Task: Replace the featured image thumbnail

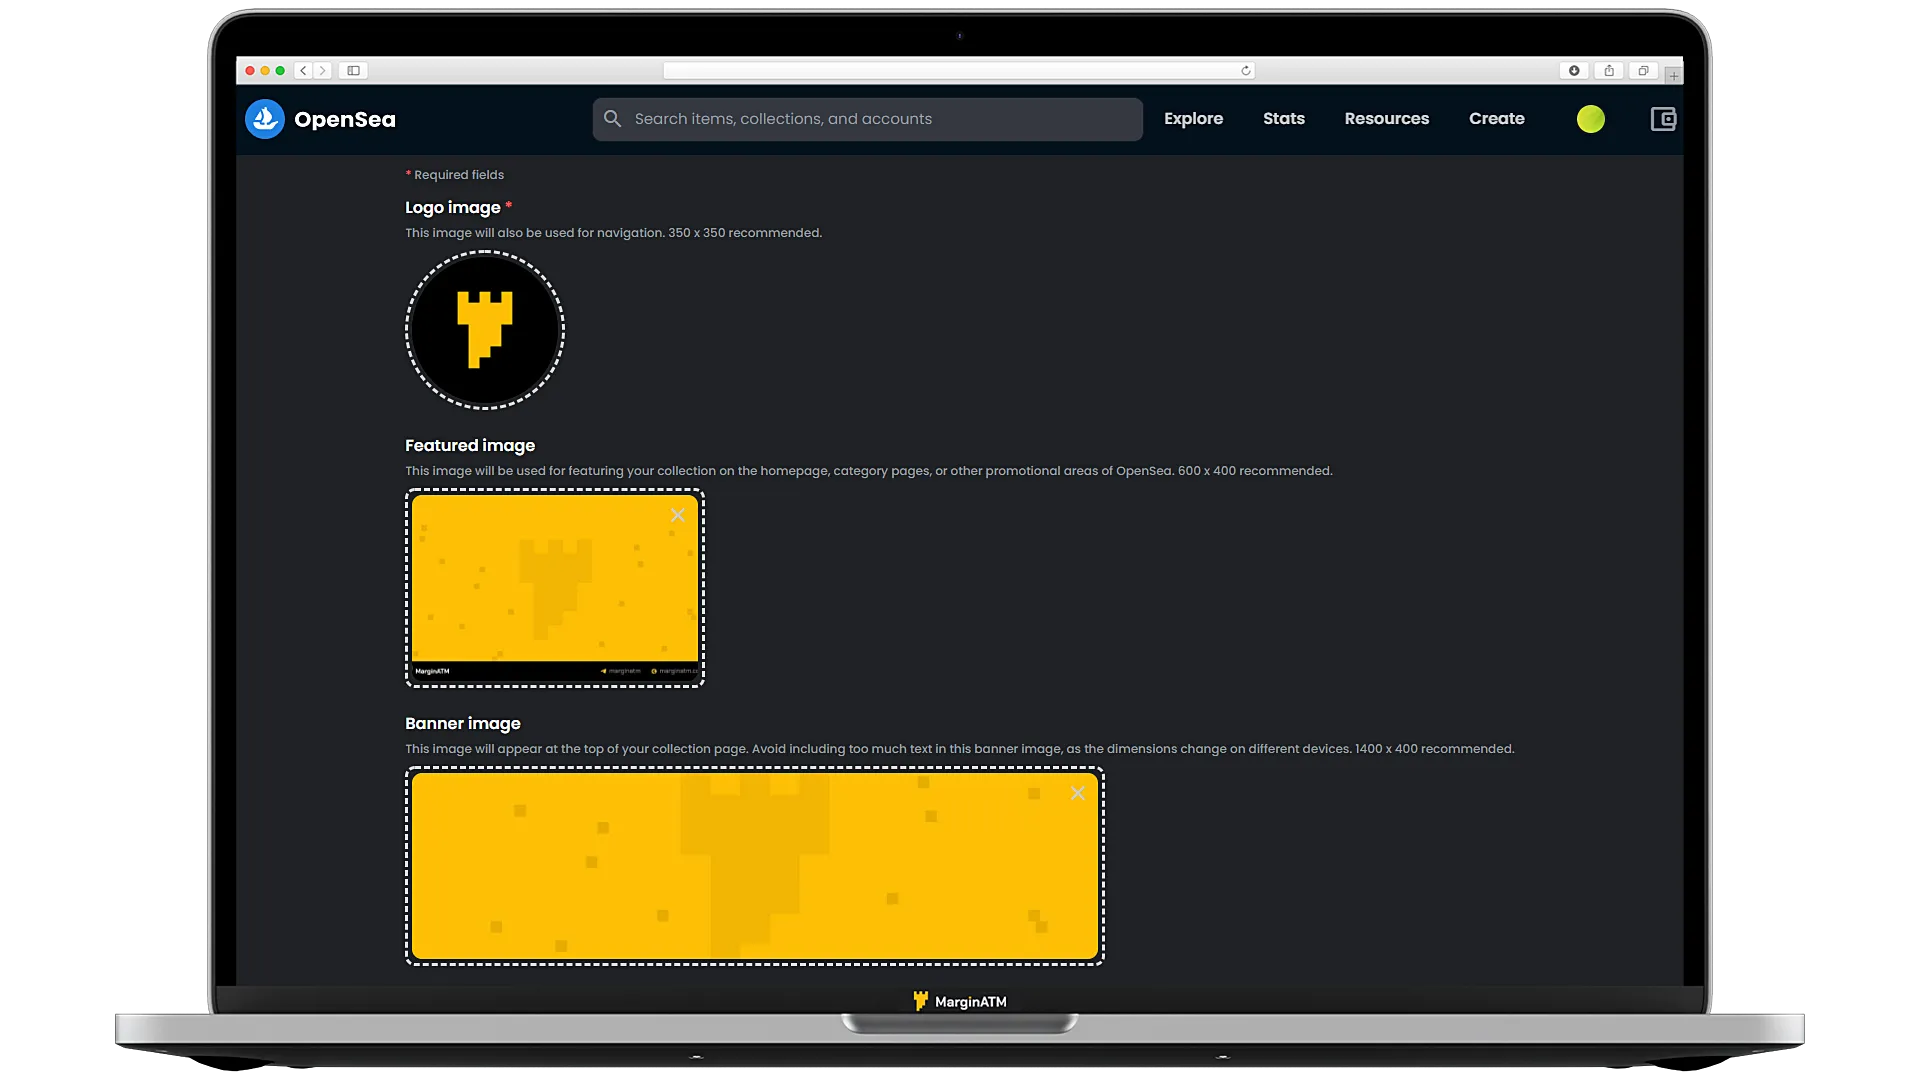Action: coord(555,588)
